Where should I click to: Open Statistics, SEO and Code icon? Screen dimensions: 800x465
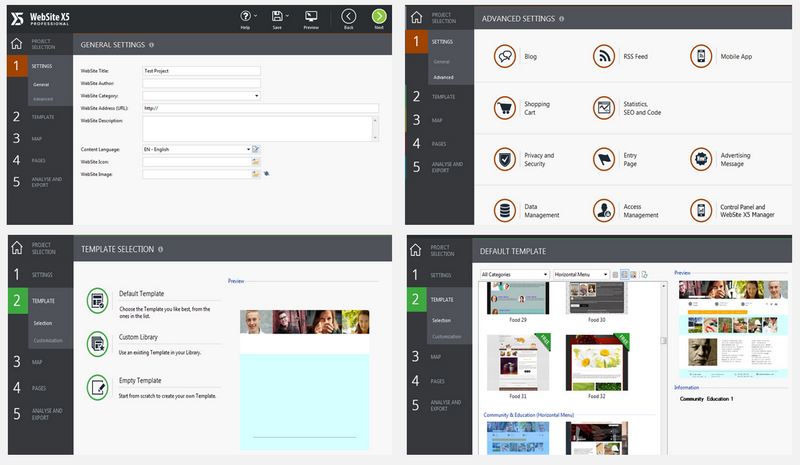(x=604, y=108)
